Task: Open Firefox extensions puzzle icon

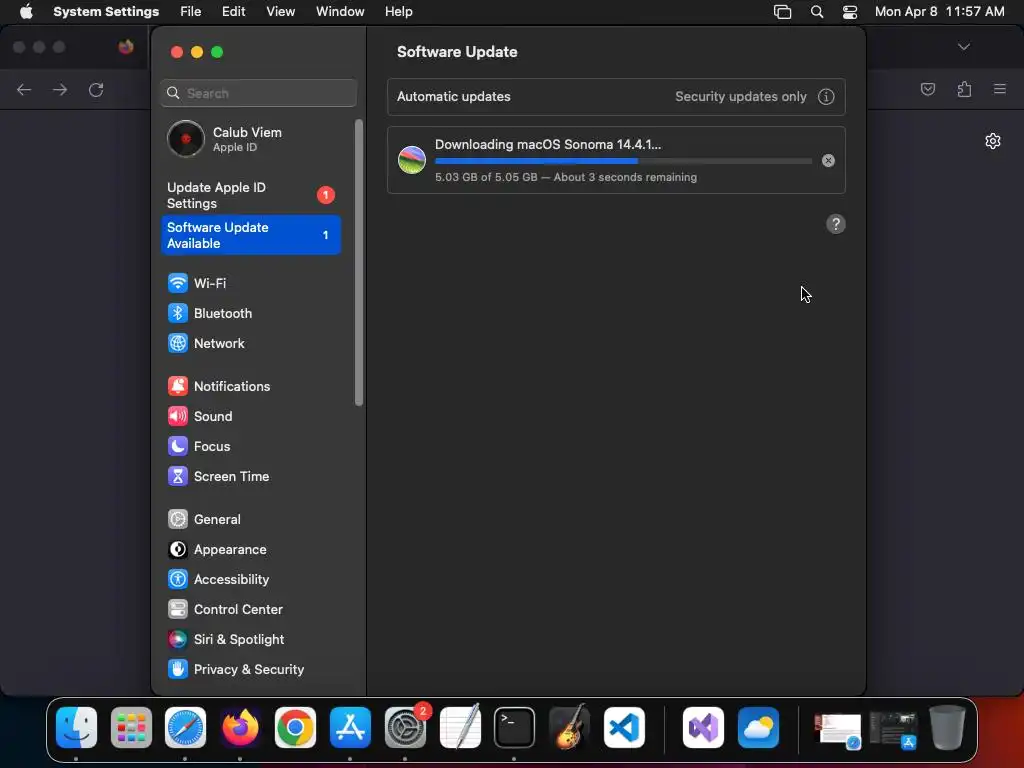Action: point(964,89)
